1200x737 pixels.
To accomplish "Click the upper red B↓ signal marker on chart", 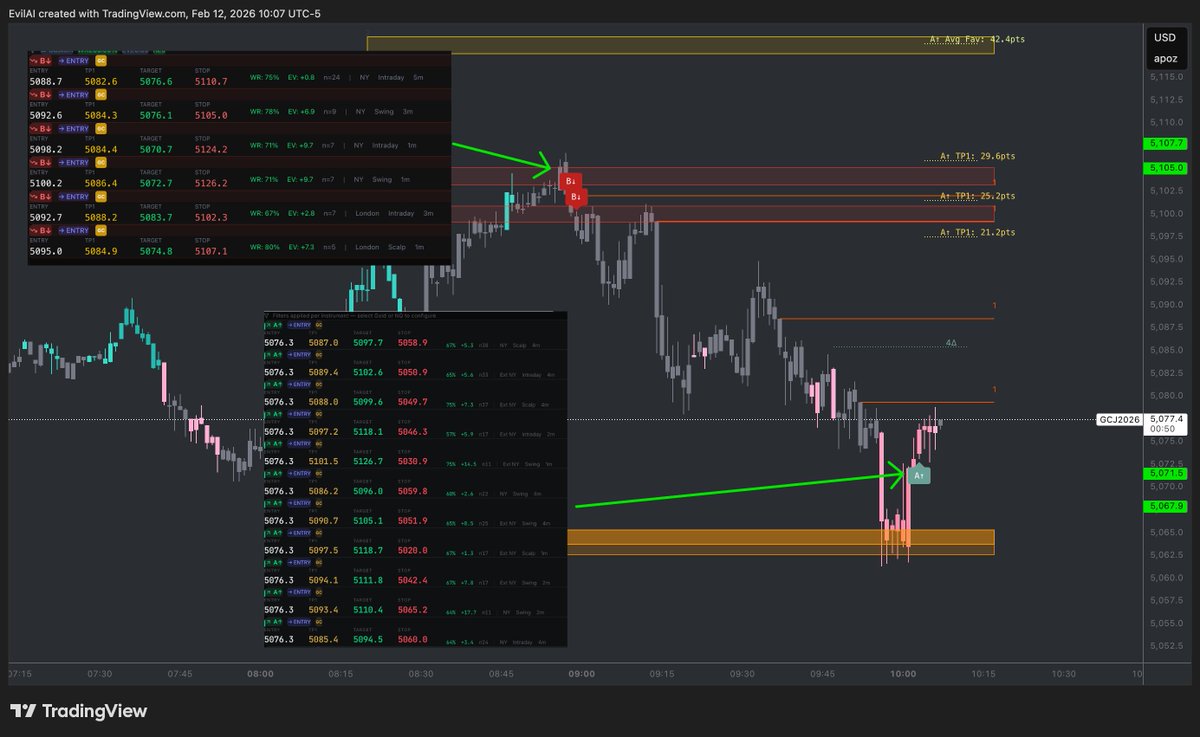I will point(569,181).
